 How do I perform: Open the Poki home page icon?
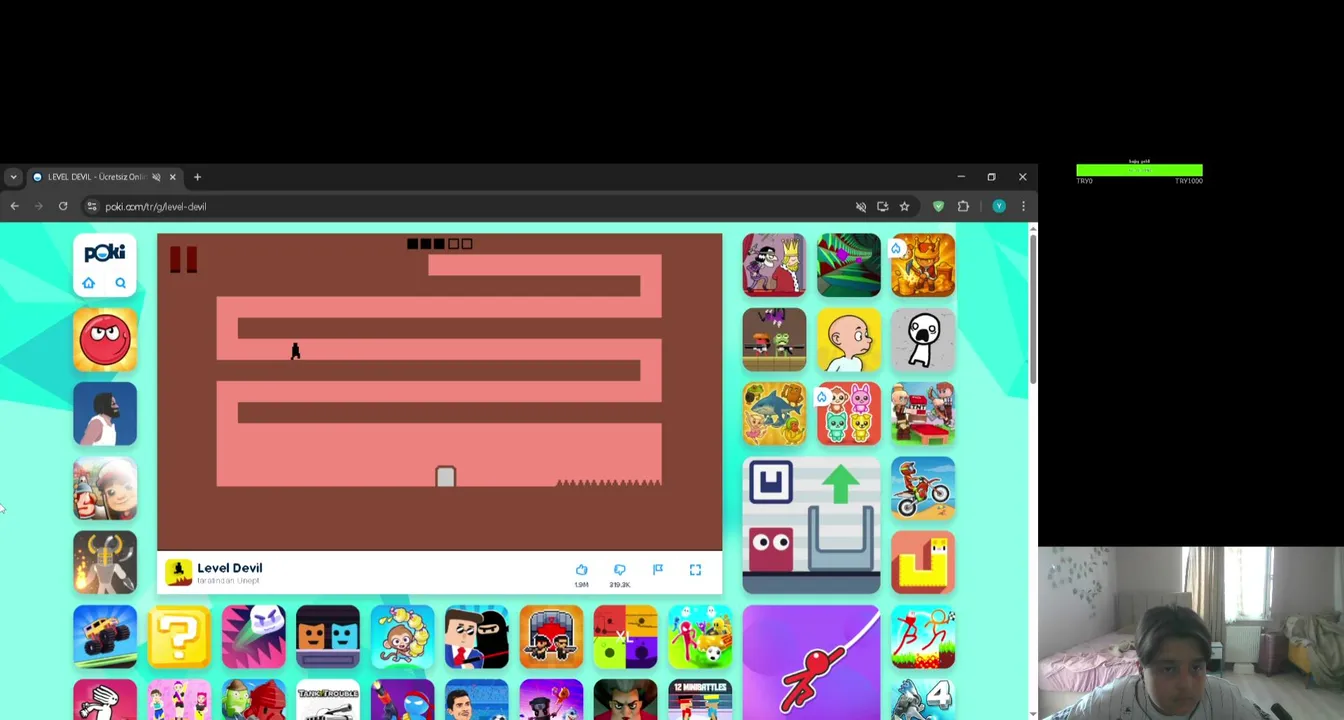coord(88,283)
